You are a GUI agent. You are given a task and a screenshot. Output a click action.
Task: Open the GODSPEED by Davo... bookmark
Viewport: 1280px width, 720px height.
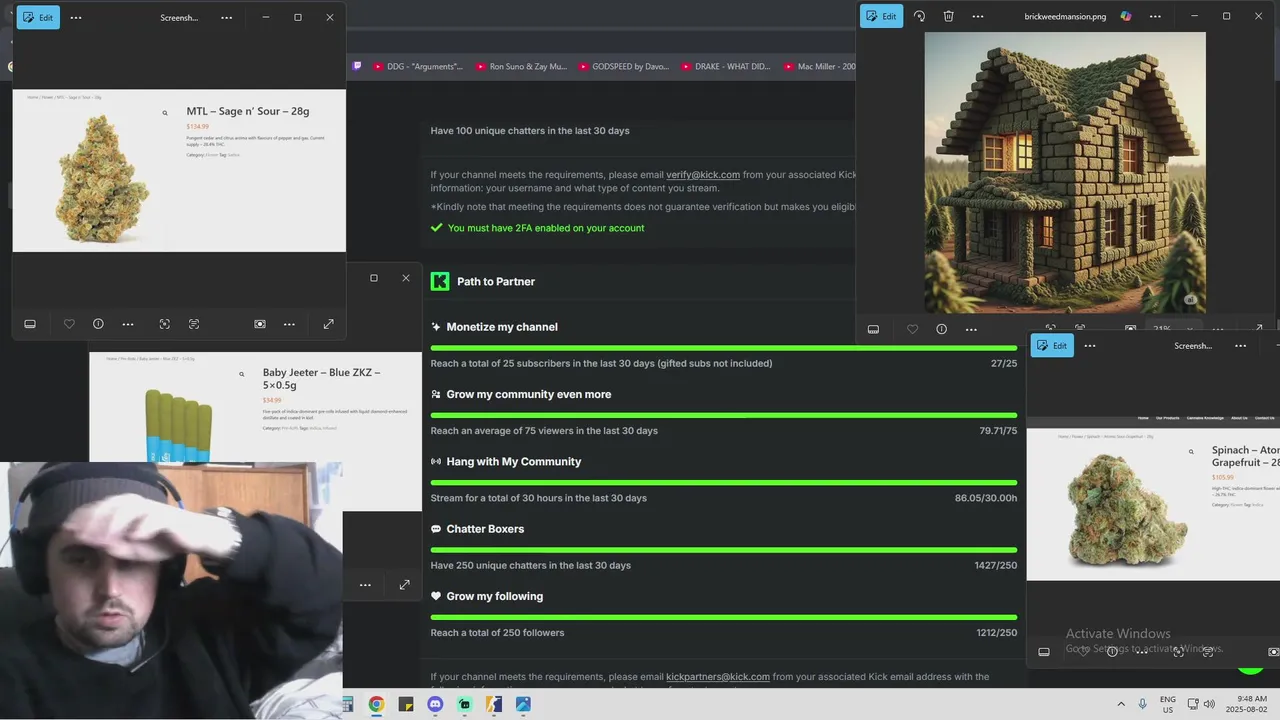(622, 66)
